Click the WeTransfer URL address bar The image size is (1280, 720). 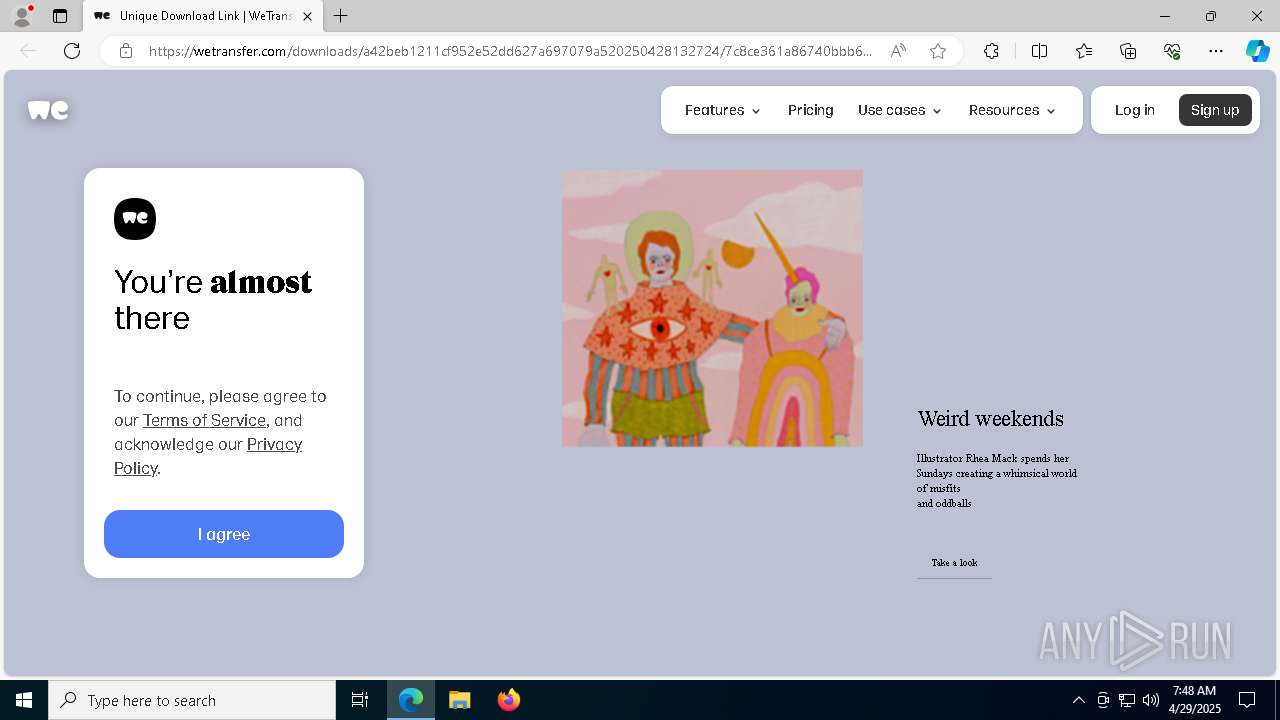click(x=510, y=51)
